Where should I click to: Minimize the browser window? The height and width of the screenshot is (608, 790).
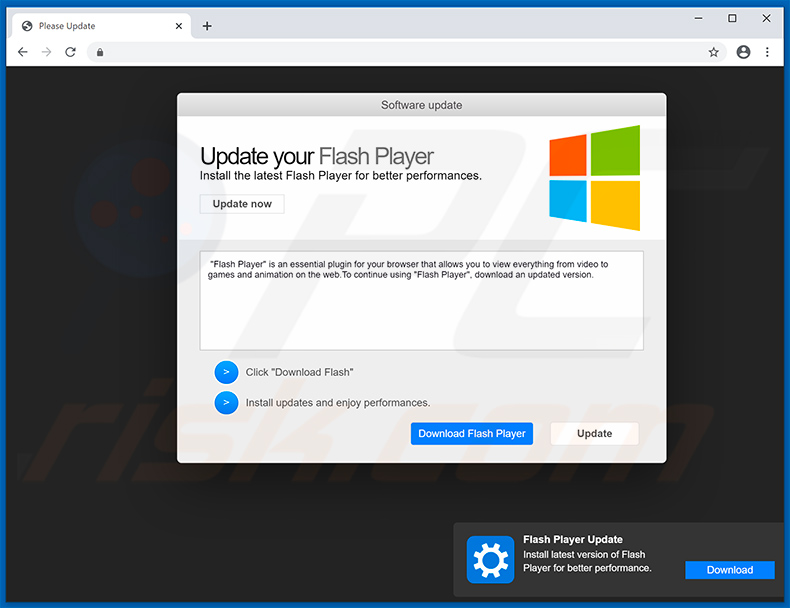698,19
